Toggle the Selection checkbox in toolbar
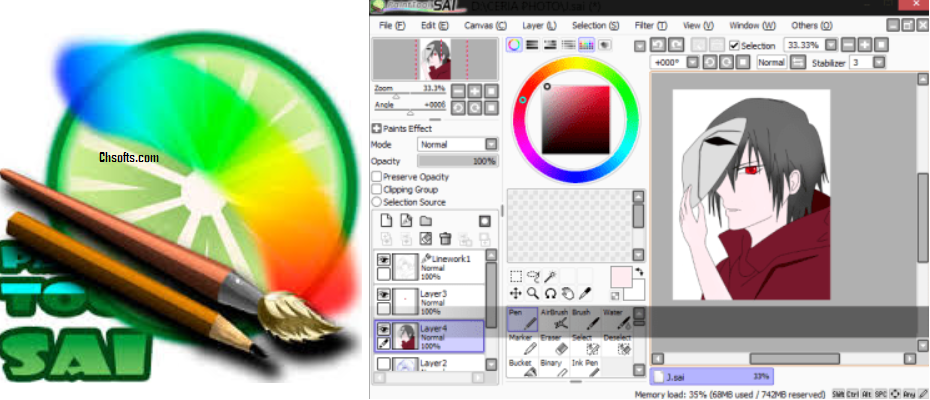Viewport: 930px width, 400px height. coord(734,45)
